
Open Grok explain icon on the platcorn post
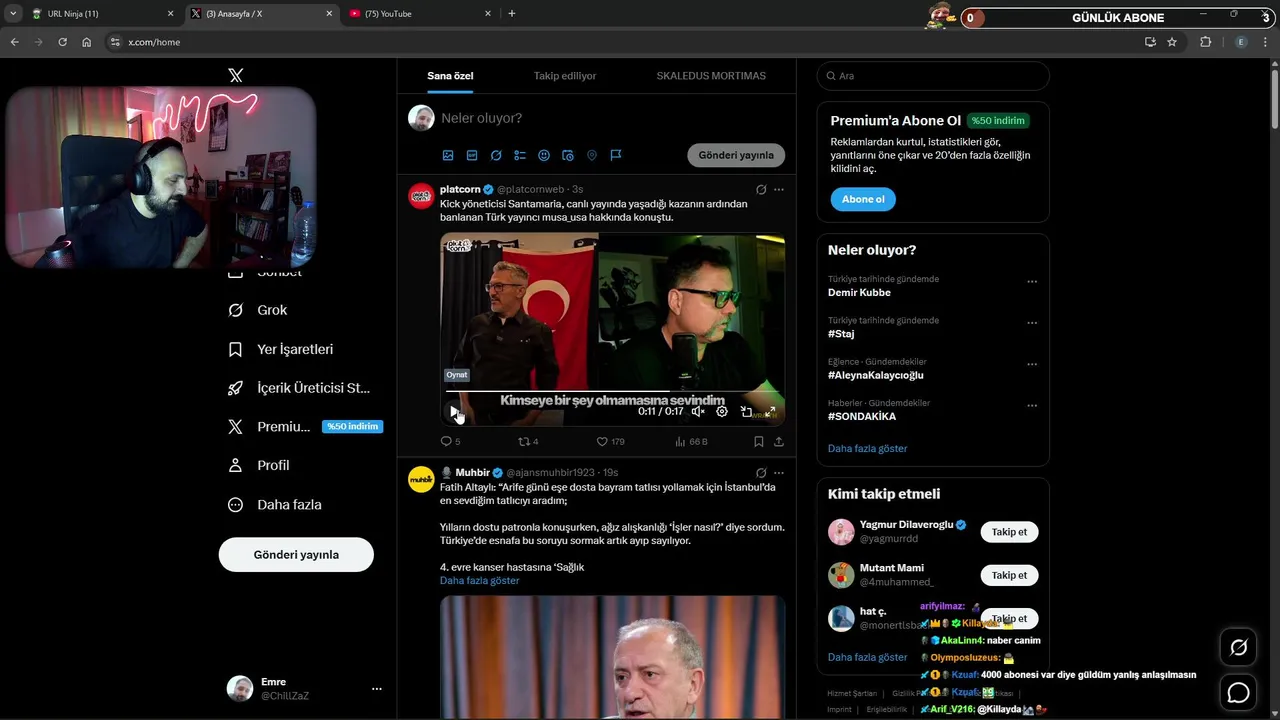[761, 189]
